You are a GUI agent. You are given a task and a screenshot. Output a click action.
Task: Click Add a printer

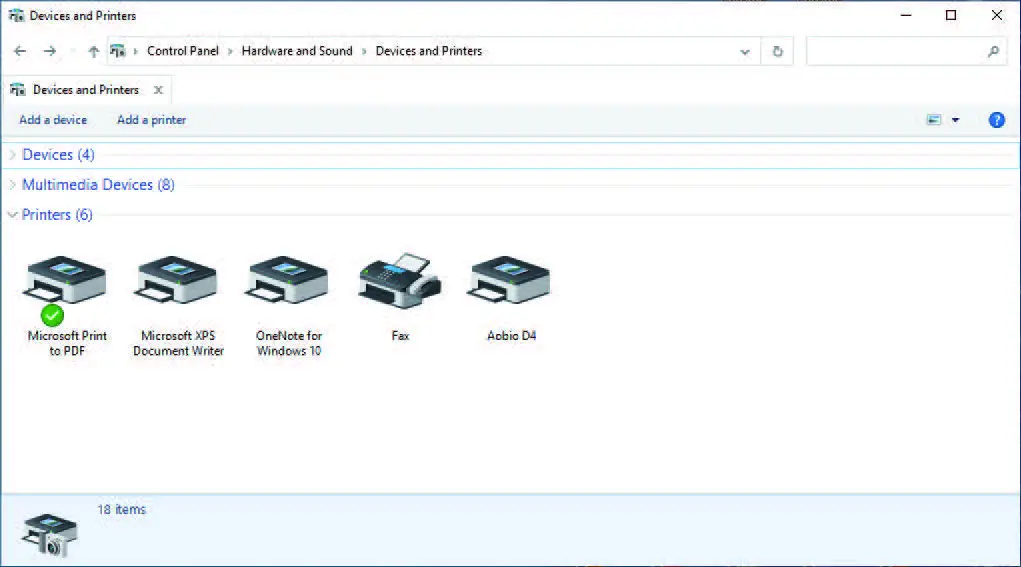pos(151,120)
